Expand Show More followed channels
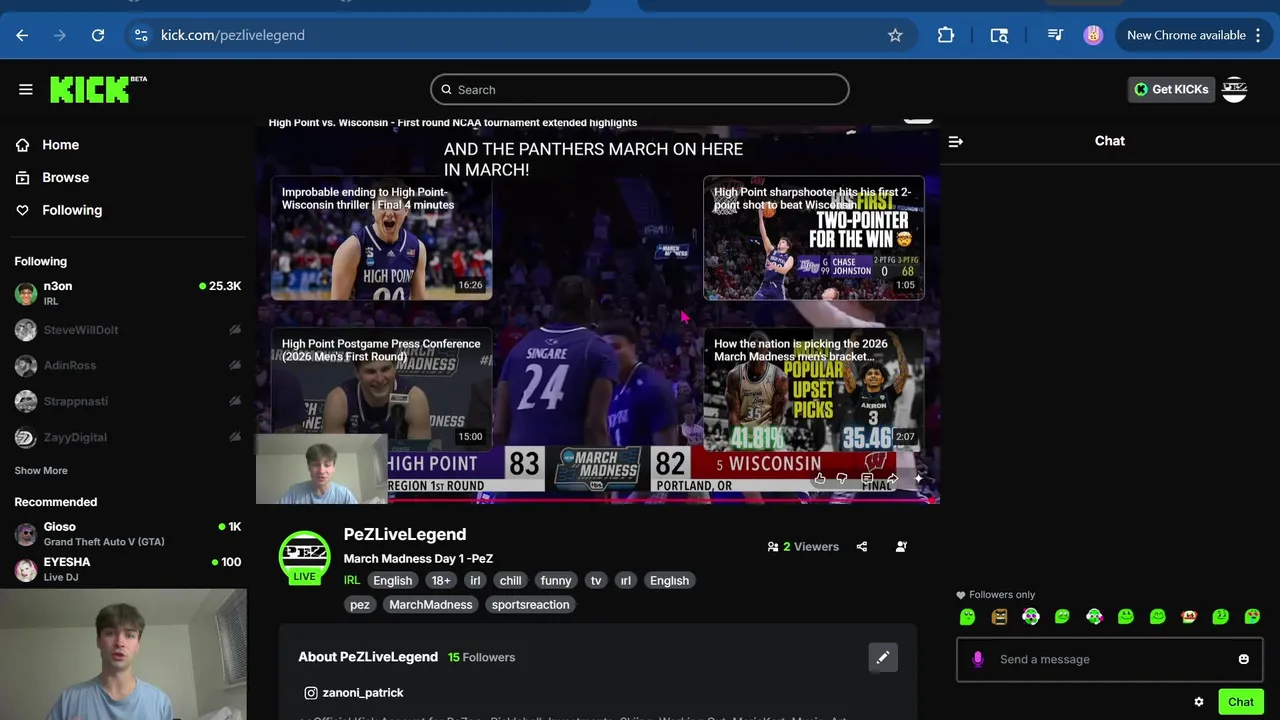The image size is (1280, 720). [41, 470]
